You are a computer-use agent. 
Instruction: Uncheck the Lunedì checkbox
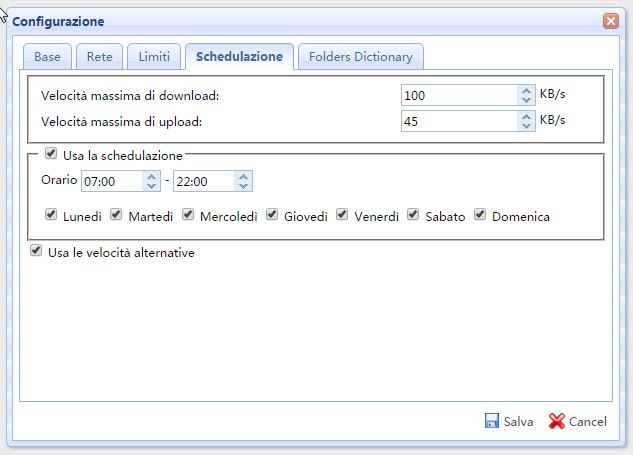50,215
